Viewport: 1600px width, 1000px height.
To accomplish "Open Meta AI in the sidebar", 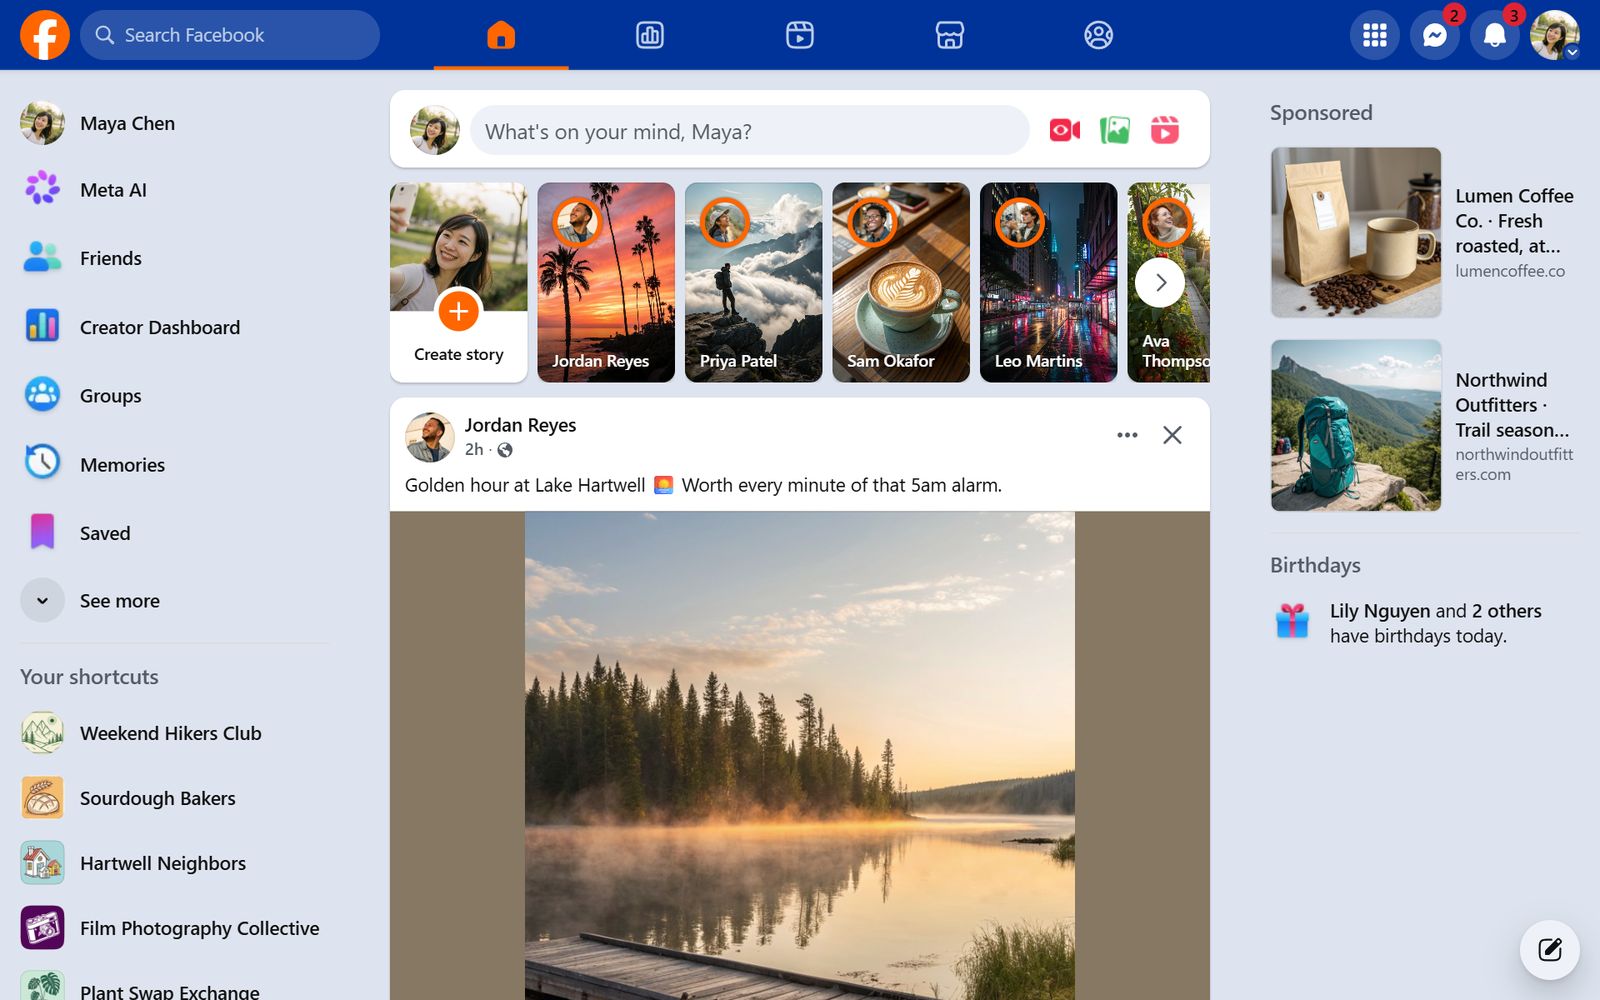I will 175,190.
